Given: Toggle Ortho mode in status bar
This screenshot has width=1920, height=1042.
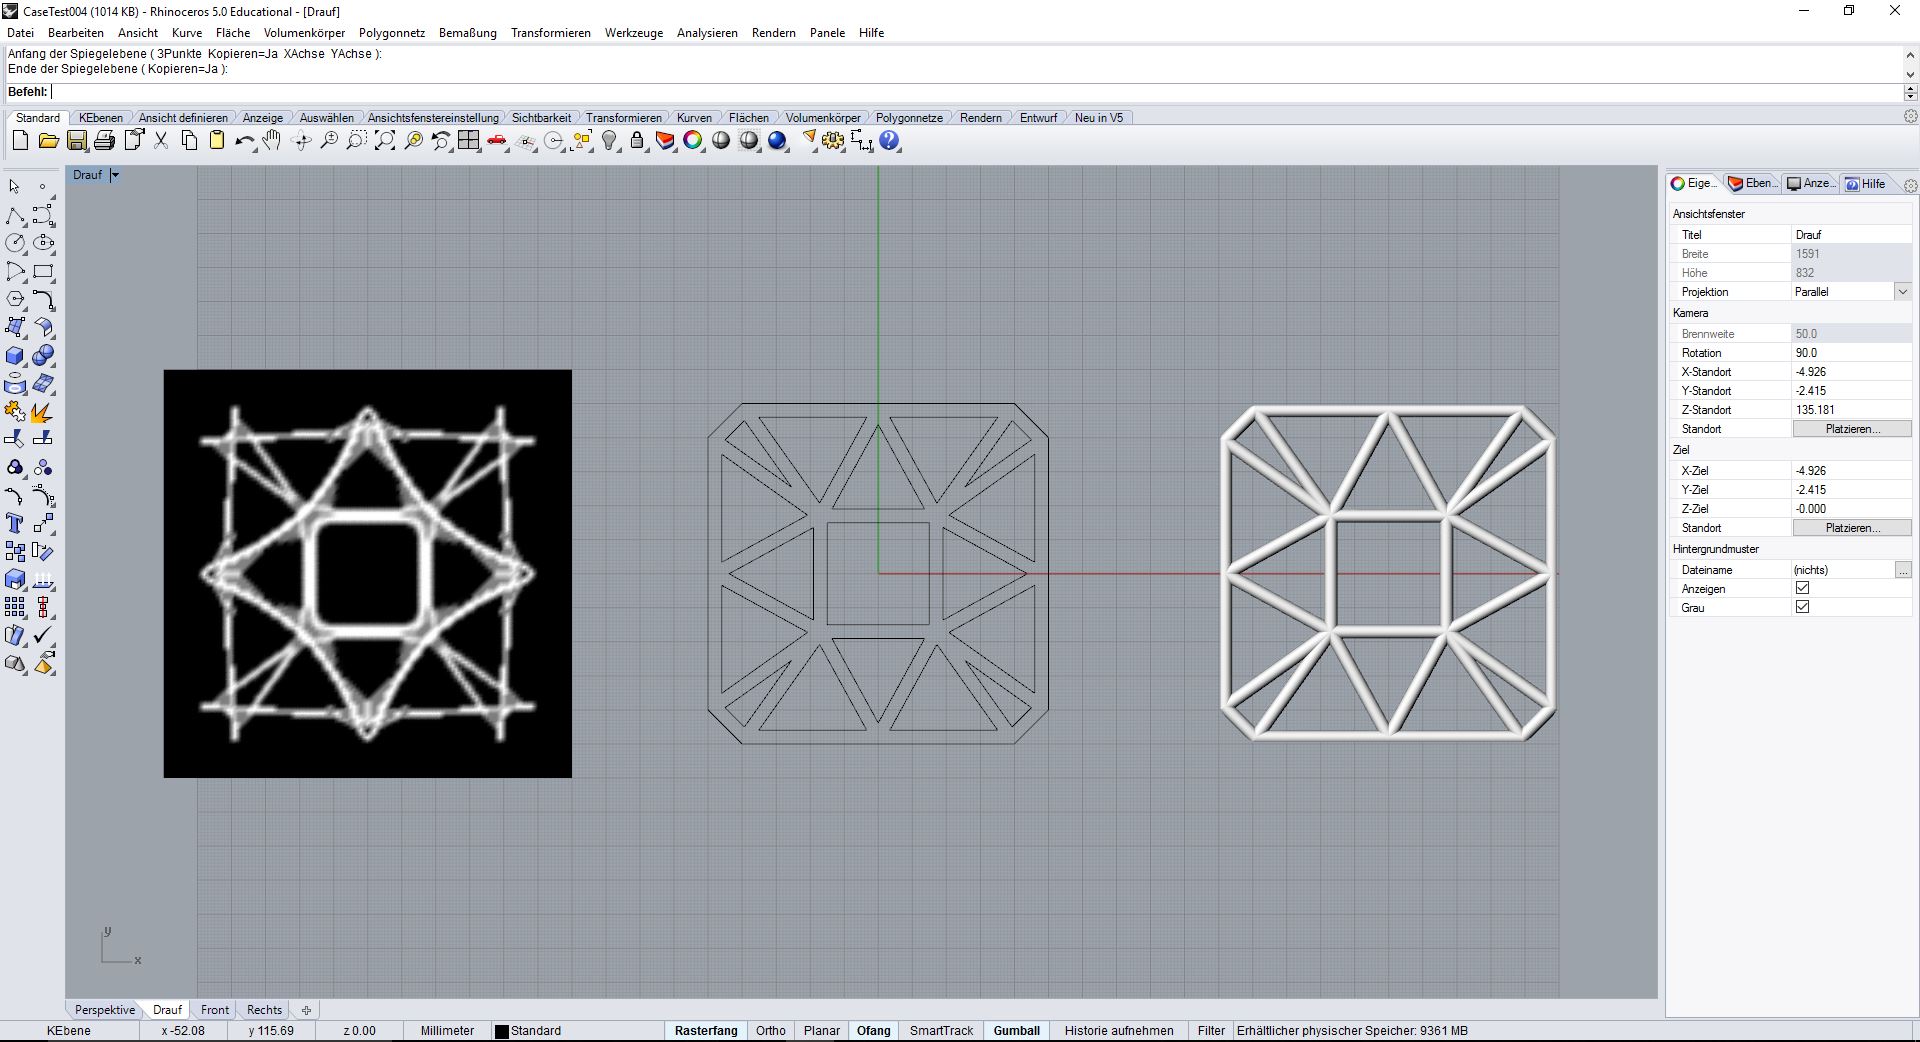Looking at the screenshot, I should [770, 1031].
